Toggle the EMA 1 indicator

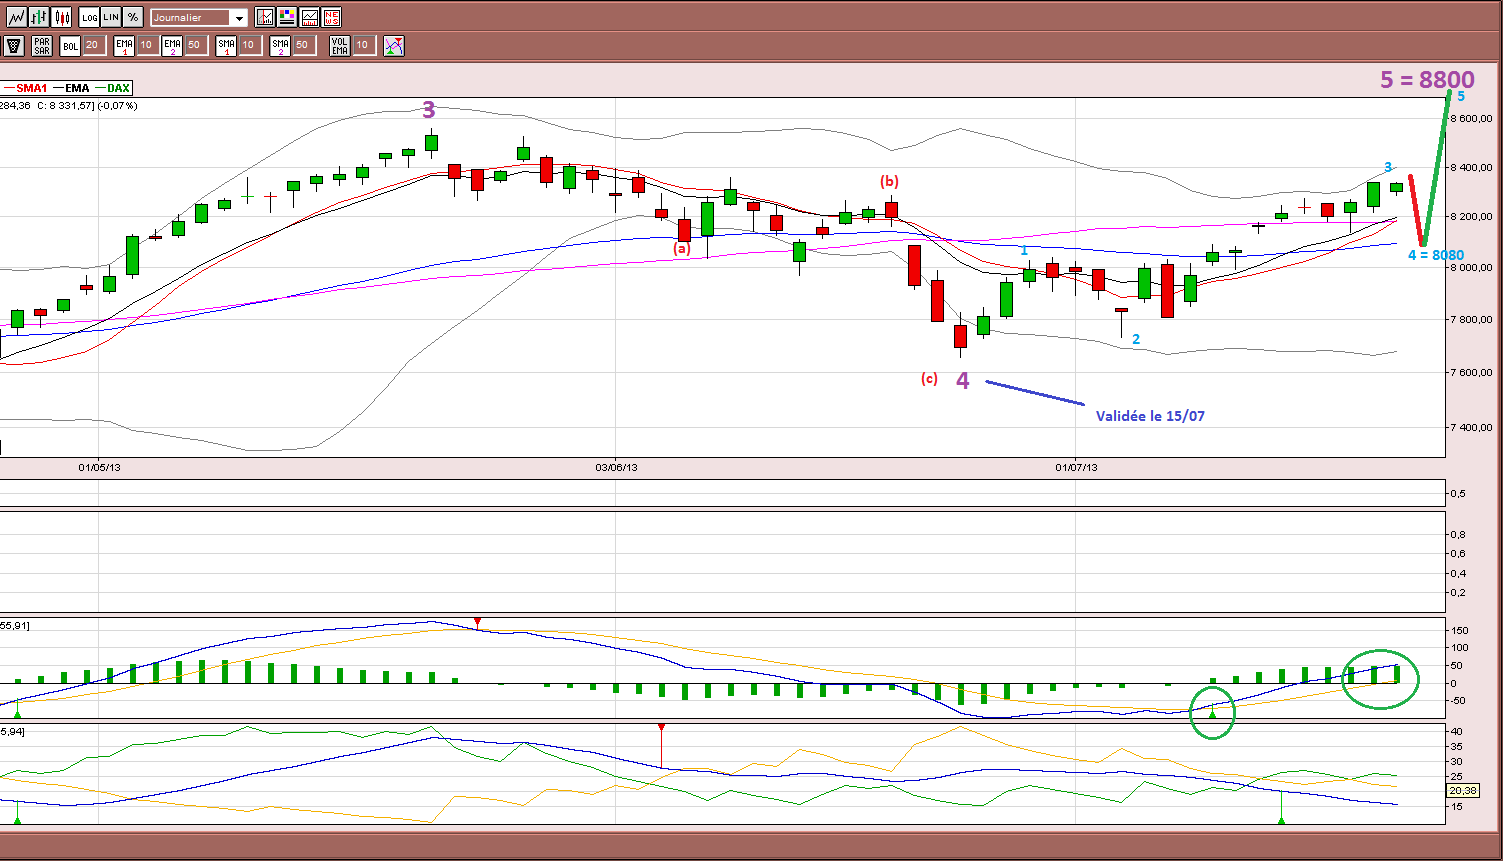point(124,45)
